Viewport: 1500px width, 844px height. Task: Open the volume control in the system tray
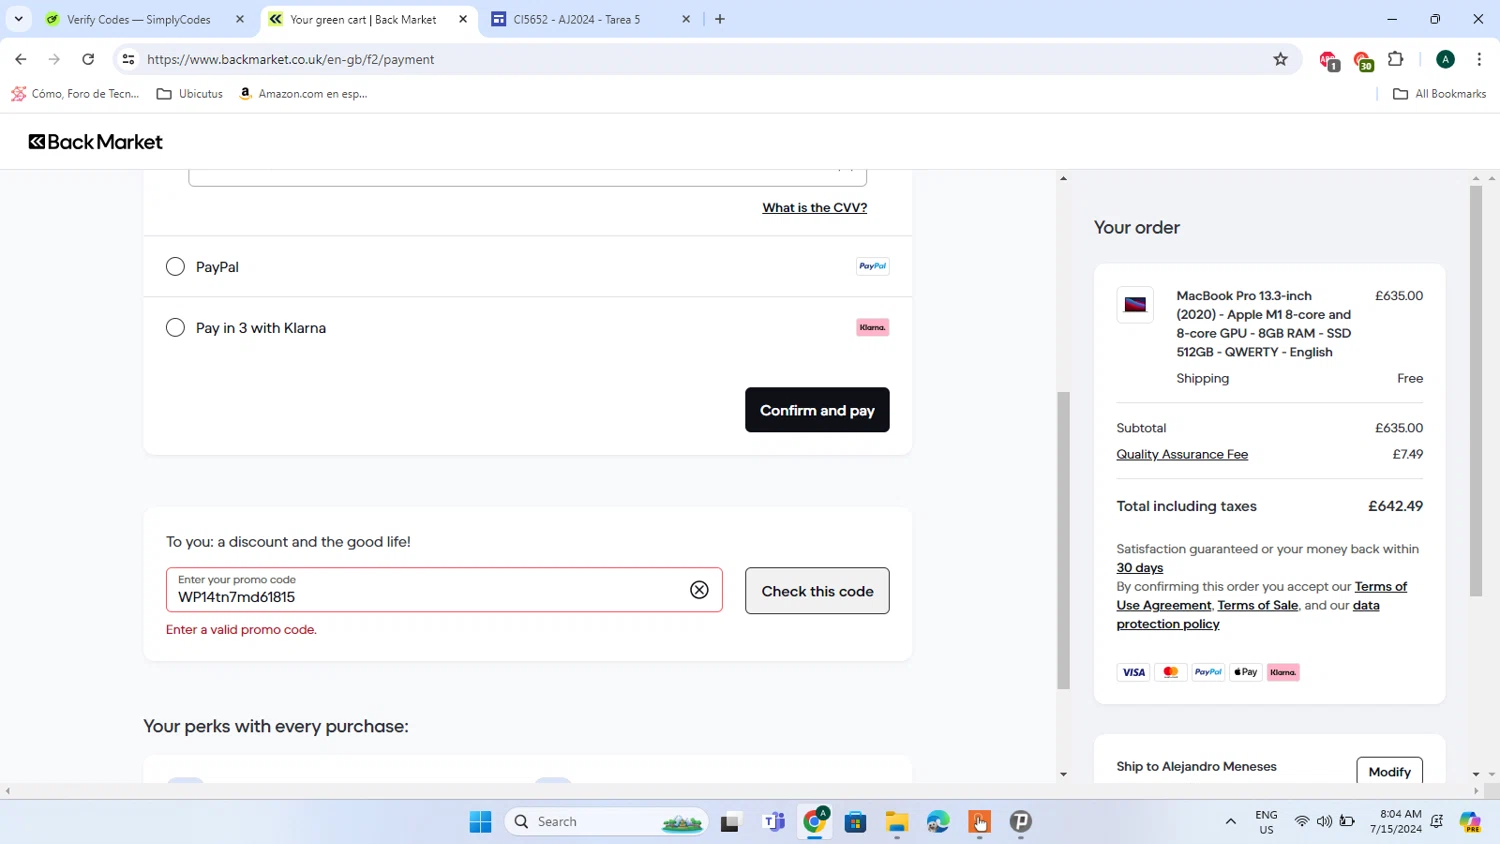coord(1324,822)
